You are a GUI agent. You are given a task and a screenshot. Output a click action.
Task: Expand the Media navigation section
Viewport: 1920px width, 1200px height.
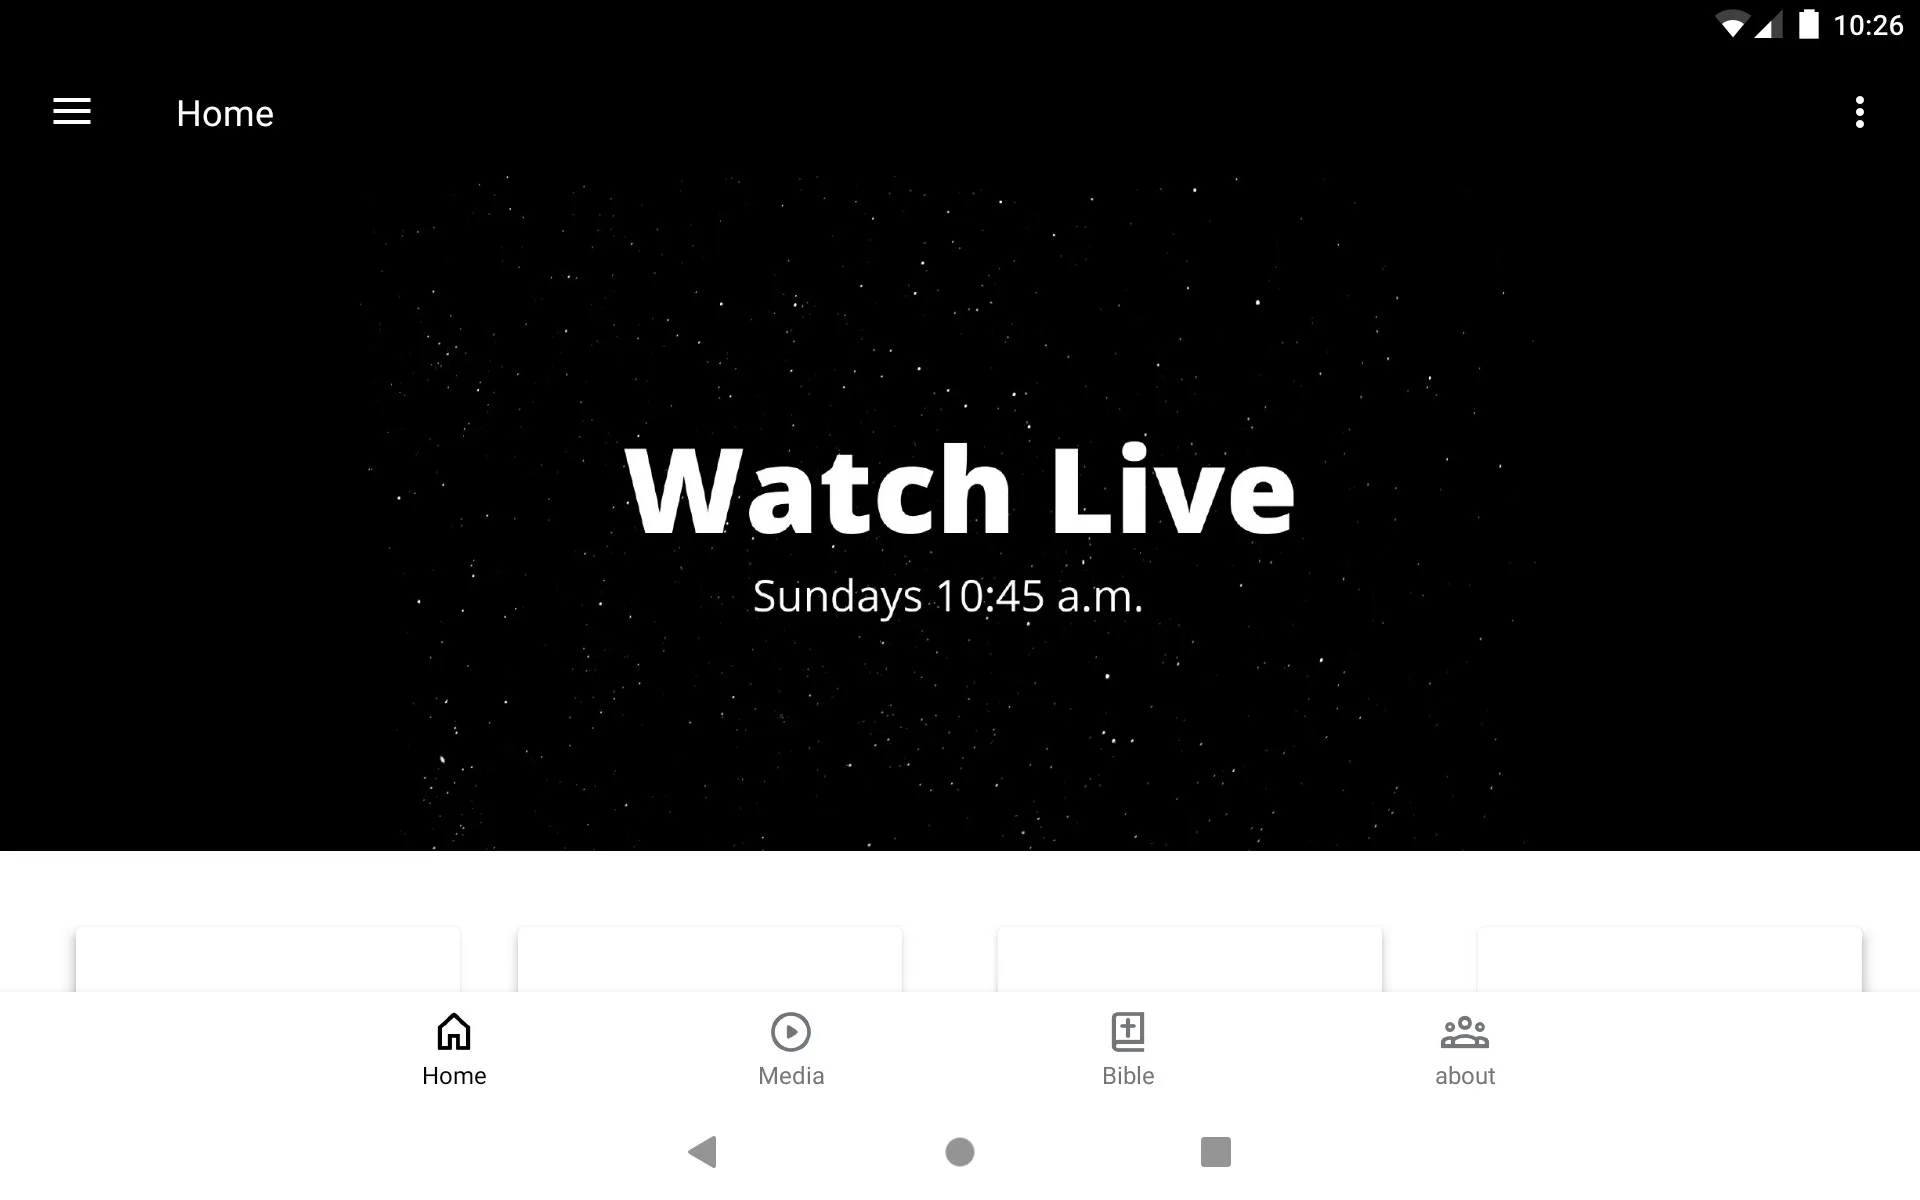791,1048
